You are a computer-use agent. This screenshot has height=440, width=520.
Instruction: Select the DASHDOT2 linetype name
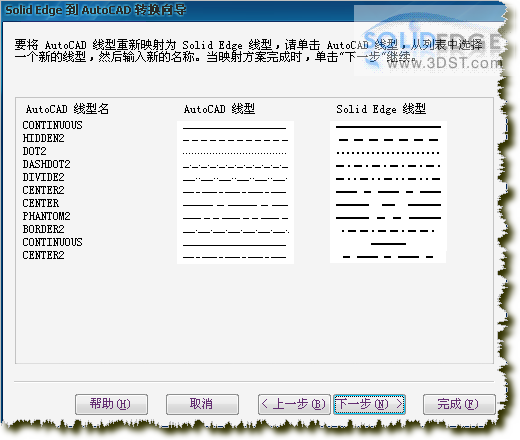point(46,164)
